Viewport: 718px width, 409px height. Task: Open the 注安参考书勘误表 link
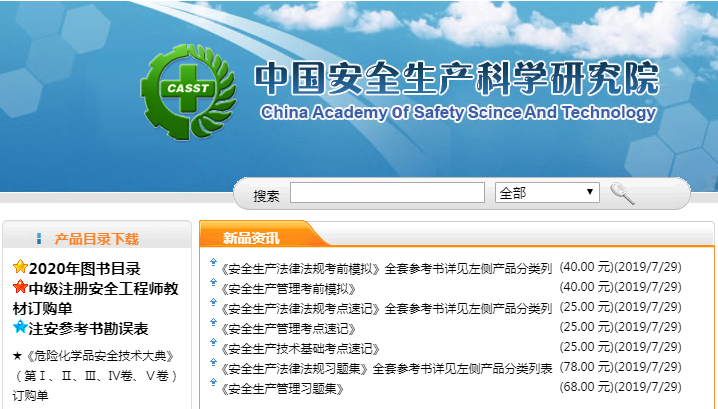point(88,328)
